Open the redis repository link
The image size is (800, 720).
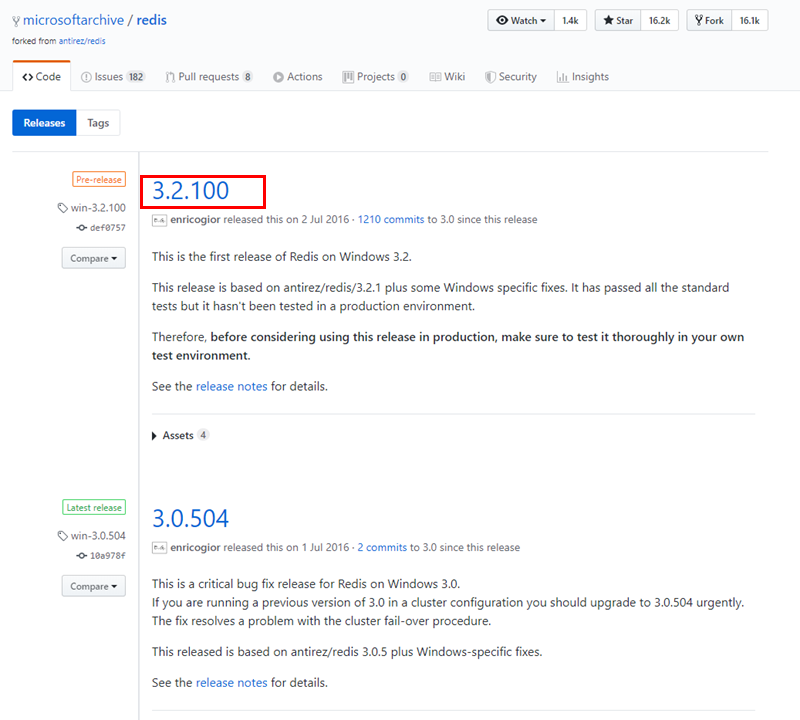point(152,20)
